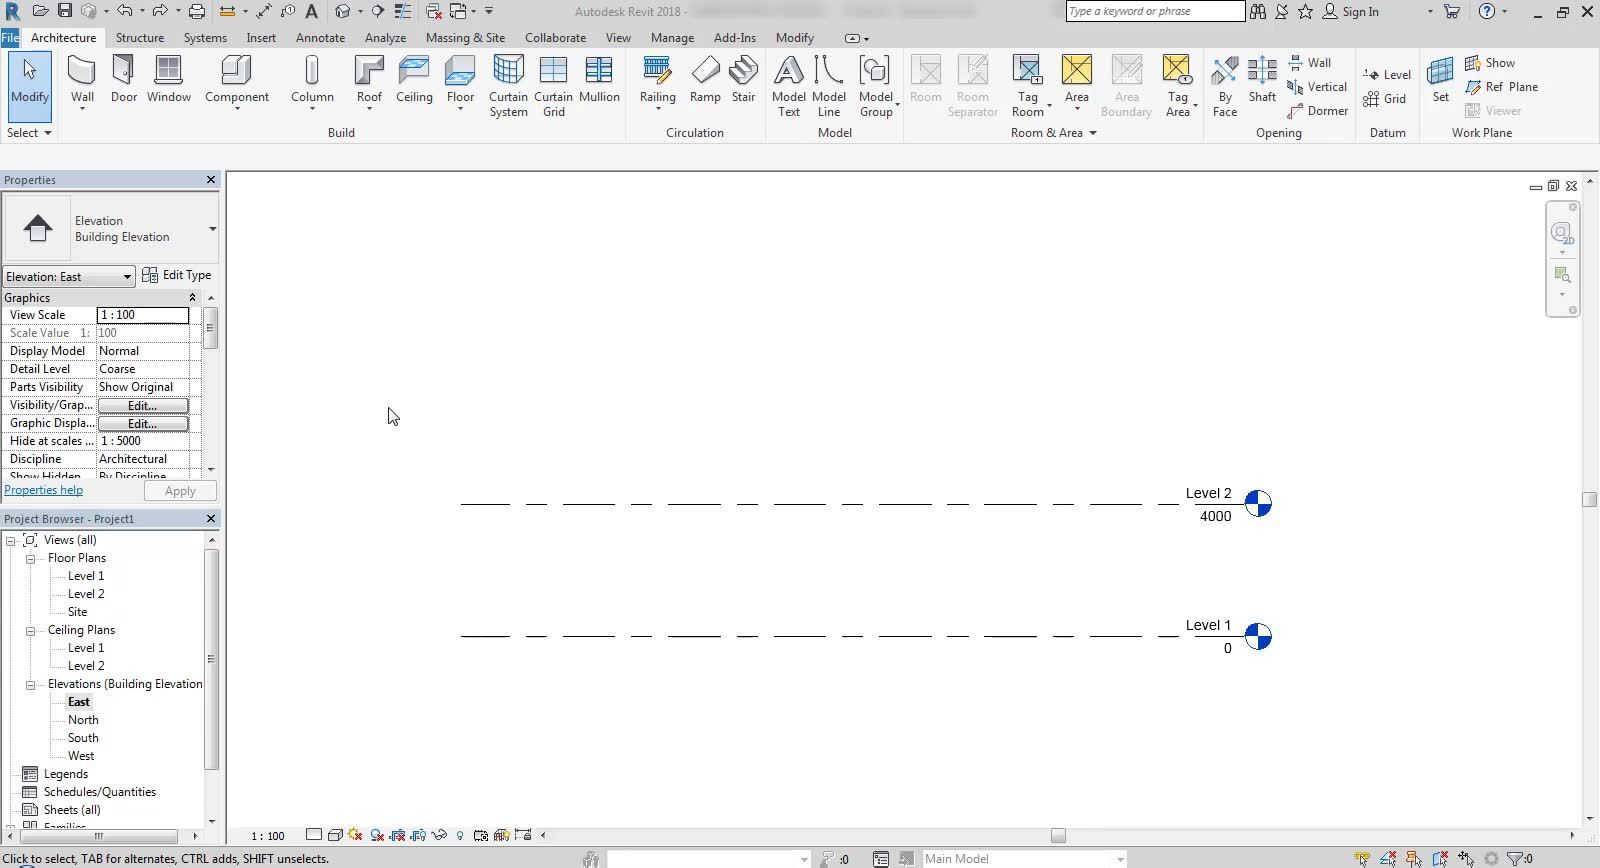Toggle Select Pinned Elements
Viewport: 1600px width, 868px height.
coord(1414,859)
